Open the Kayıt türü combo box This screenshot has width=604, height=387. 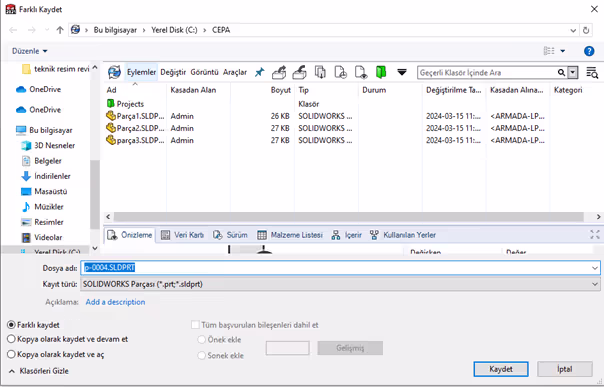(340, 284)
